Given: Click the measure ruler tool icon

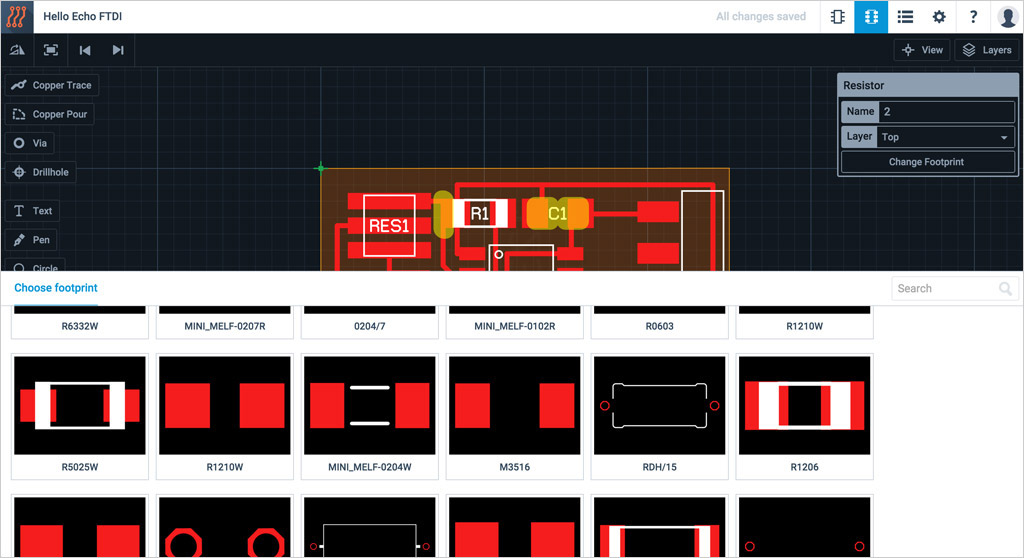Looking at the screenshot, I should click(x=18, y=50).
